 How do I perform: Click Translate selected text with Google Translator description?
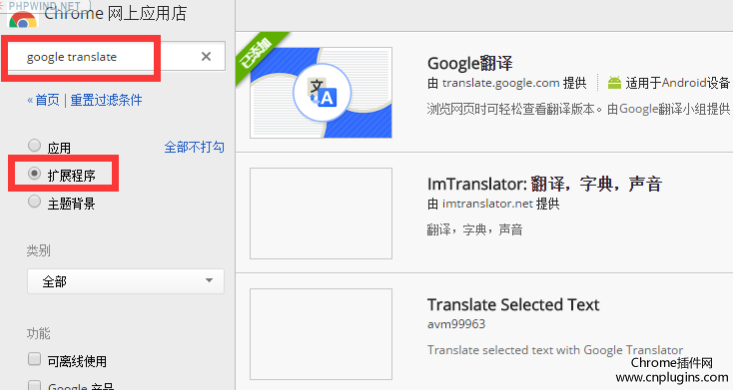click(x=555, y=350)
